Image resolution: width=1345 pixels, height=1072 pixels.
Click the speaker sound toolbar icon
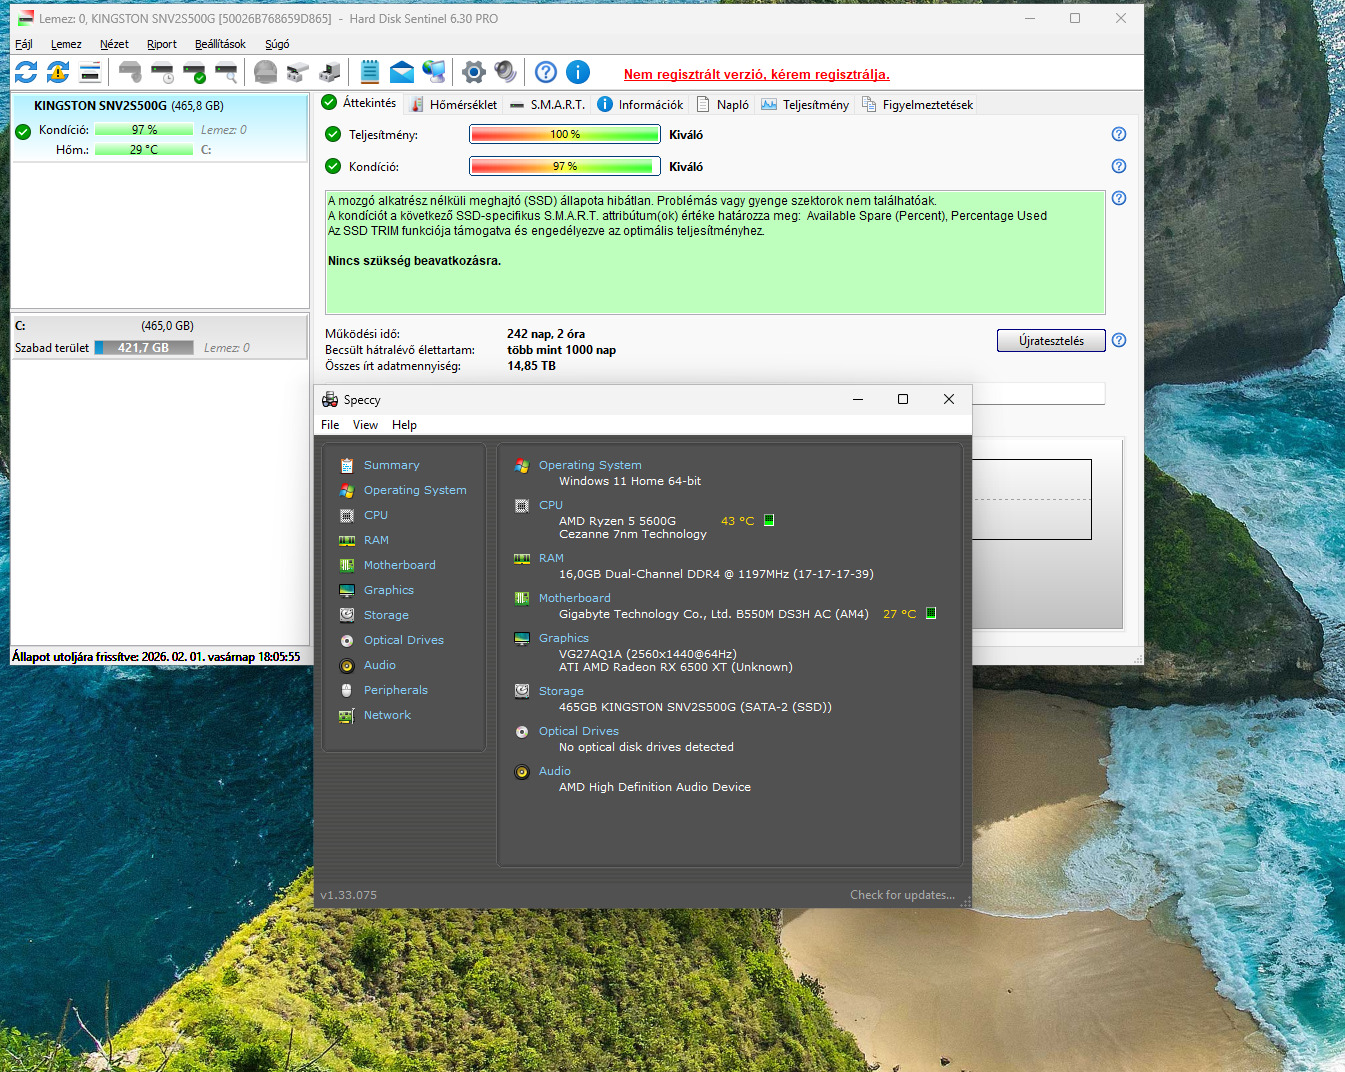tap(506, 72)
